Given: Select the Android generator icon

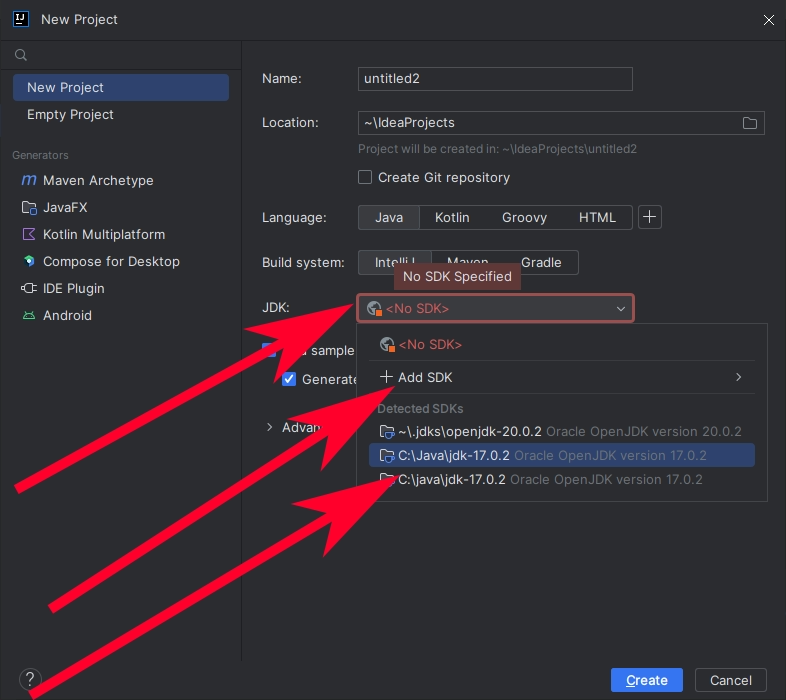Looking at the screenshot, I should coord(27,316).
